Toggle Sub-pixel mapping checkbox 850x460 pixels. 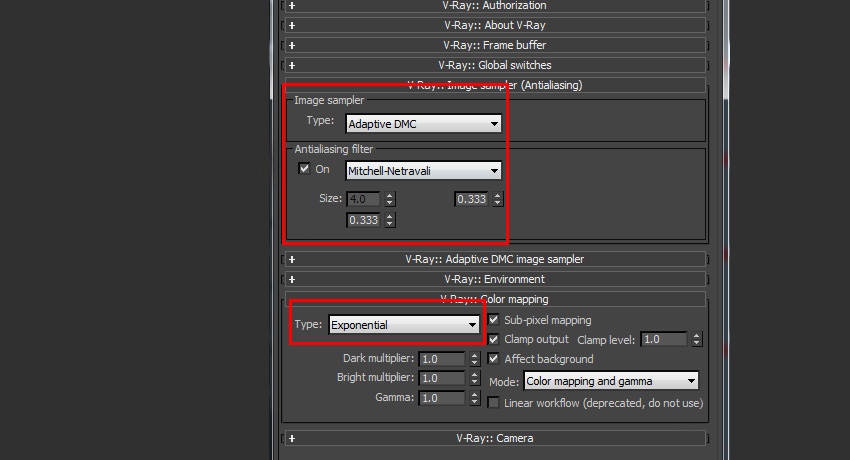pyautogui.click(x=493, y=320)
